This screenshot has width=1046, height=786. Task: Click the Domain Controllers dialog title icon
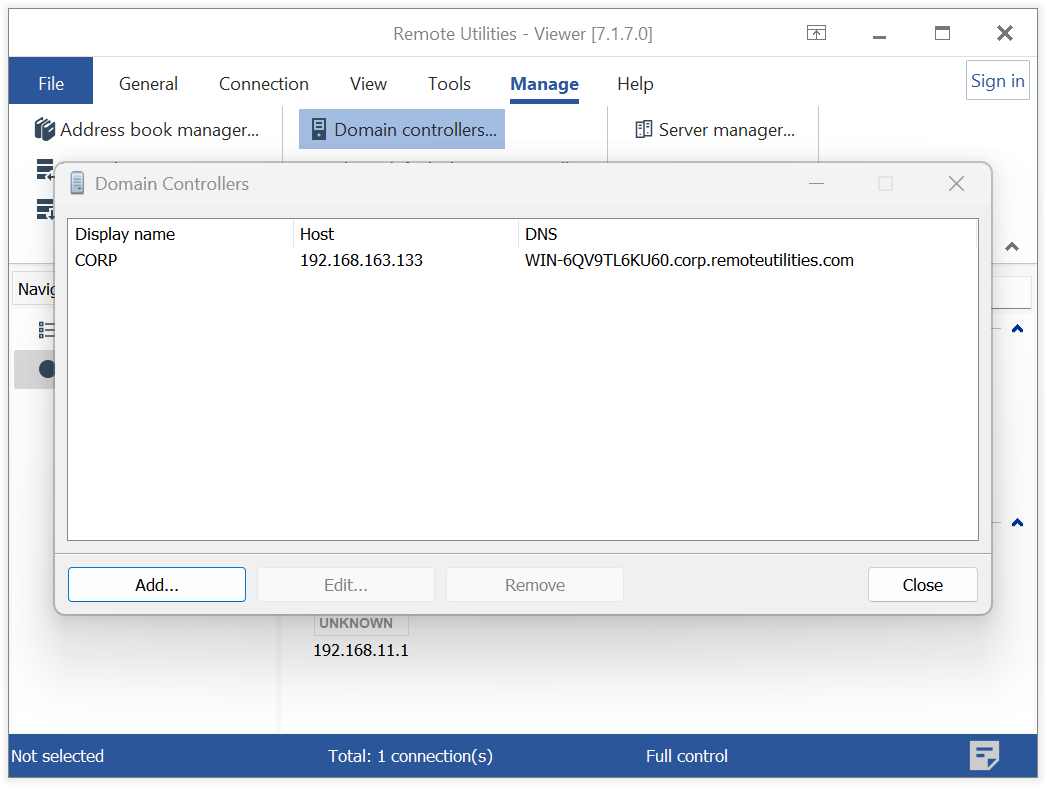tap(77, 184)
